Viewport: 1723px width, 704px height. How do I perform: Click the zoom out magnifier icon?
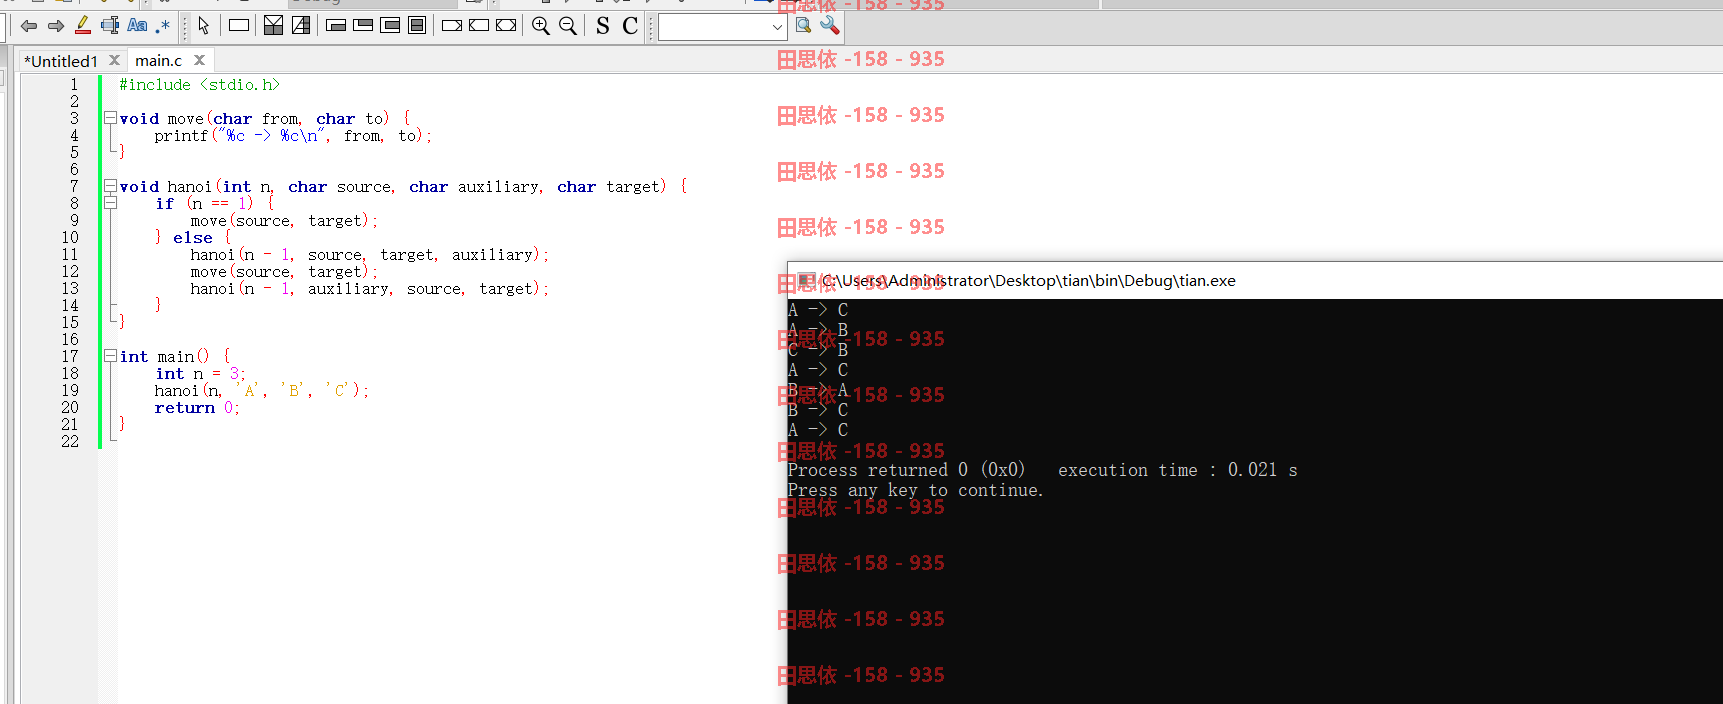568,26
